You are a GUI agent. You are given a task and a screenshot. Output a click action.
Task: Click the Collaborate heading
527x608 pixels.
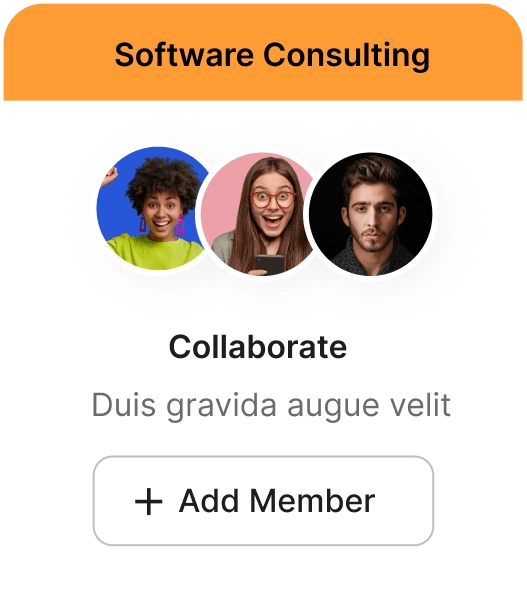258,347
